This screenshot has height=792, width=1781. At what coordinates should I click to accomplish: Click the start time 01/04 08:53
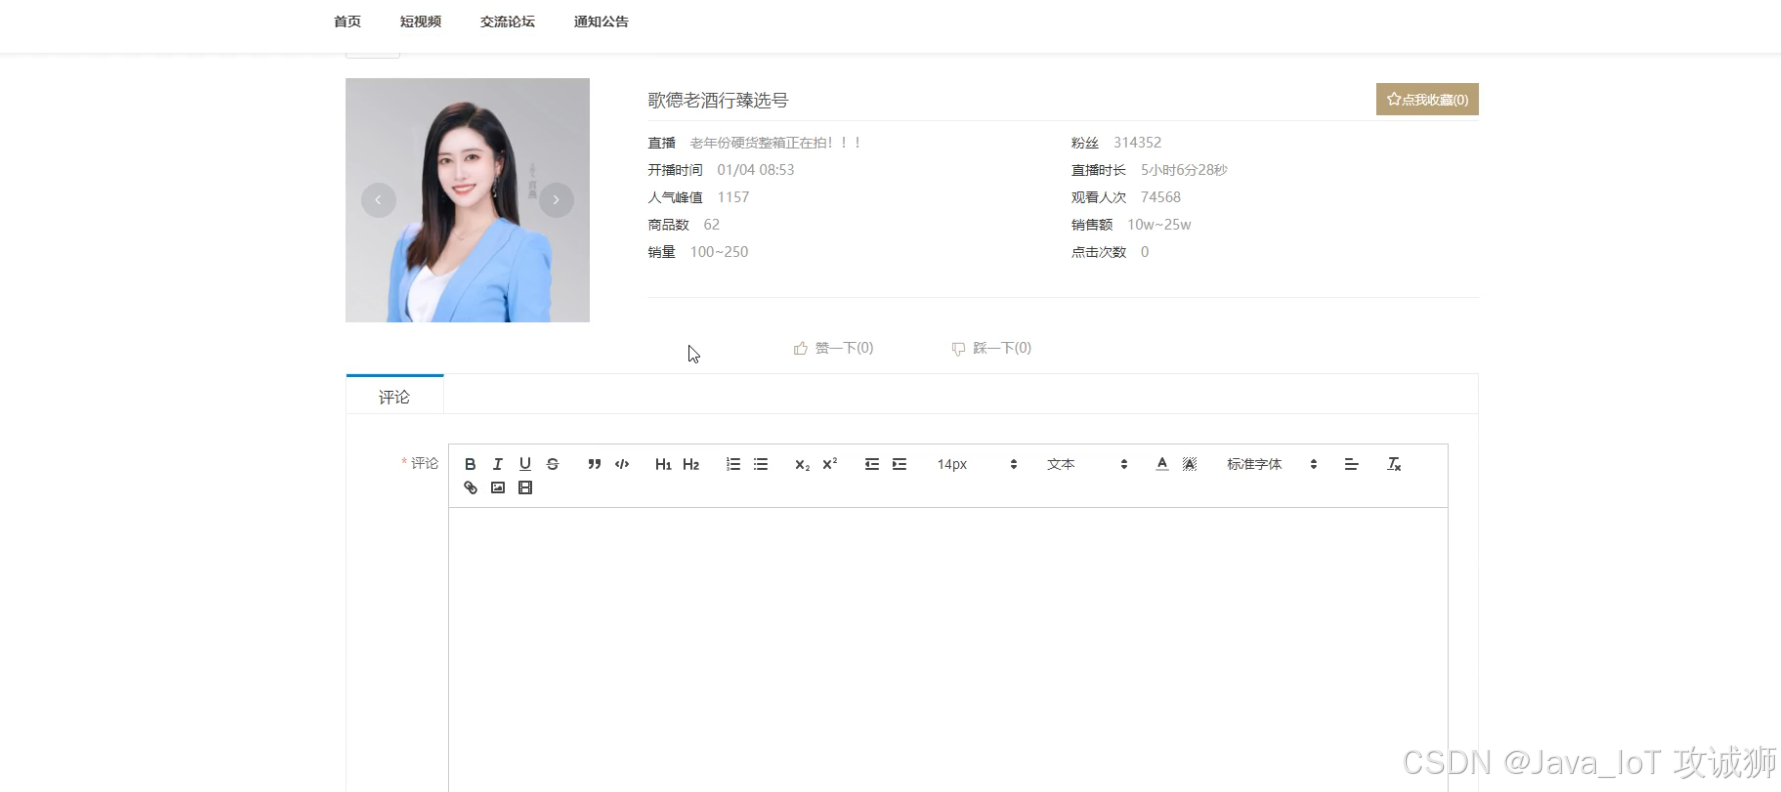[755, 170]
